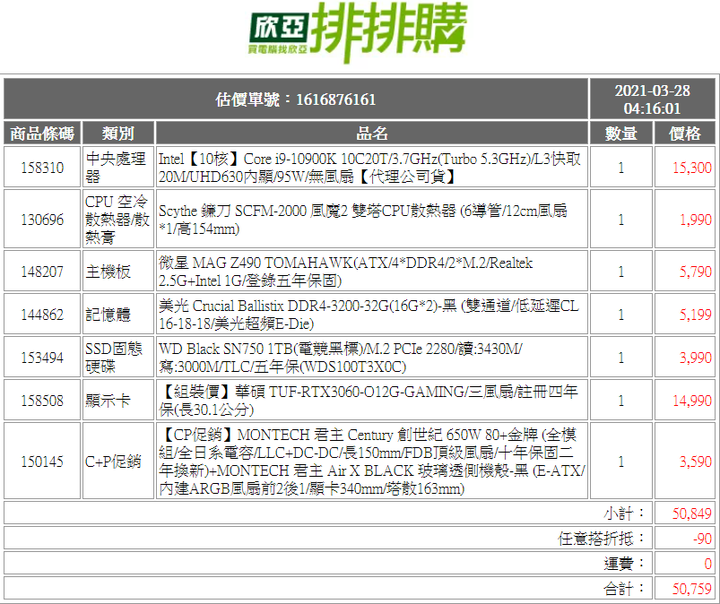The image size is (720, 604).
Task: Click quantity 1 in the MONTECH combo row
Action: (621, 461)
